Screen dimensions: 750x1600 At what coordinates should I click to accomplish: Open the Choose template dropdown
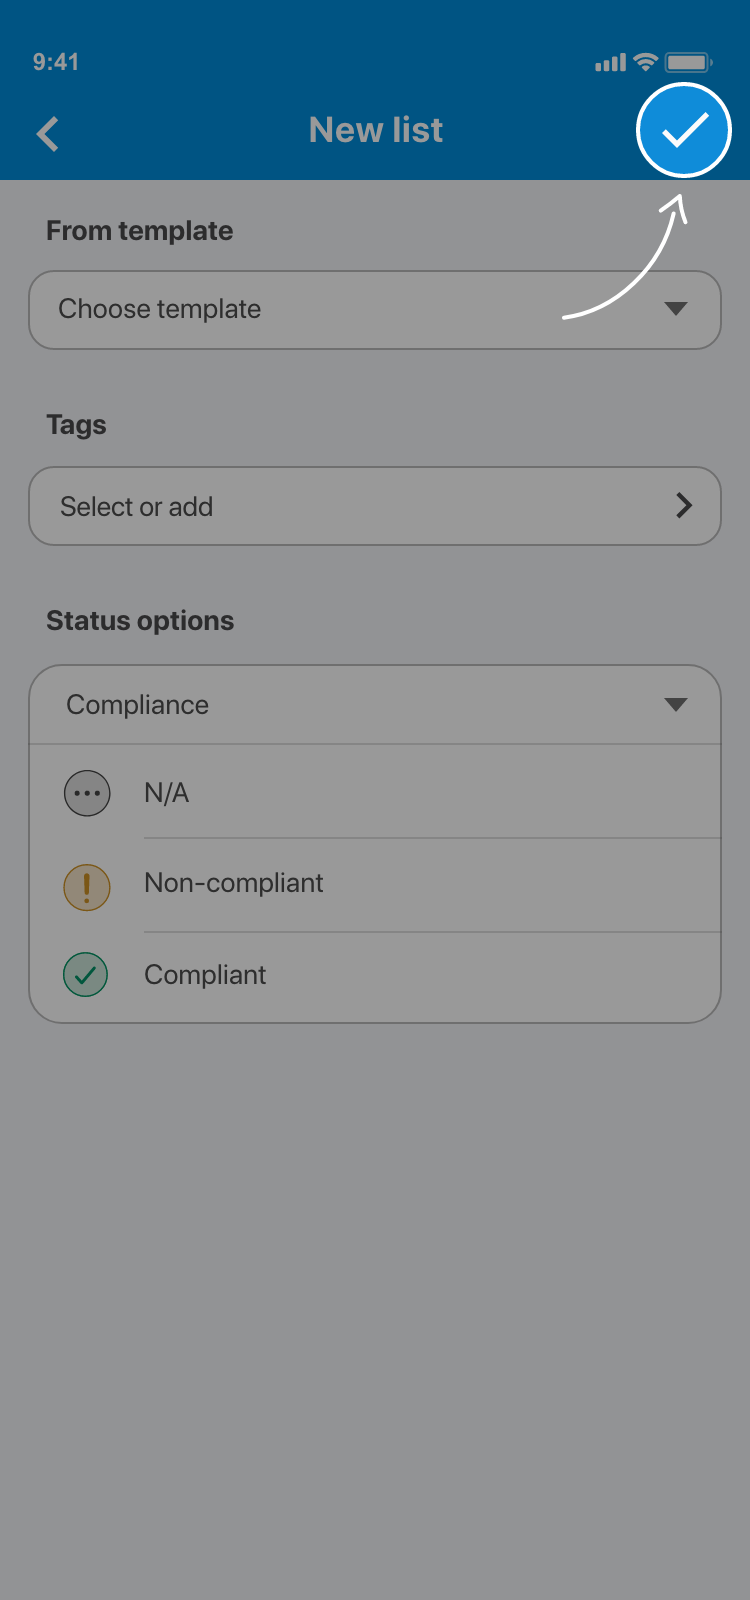[x=375, y=310]
